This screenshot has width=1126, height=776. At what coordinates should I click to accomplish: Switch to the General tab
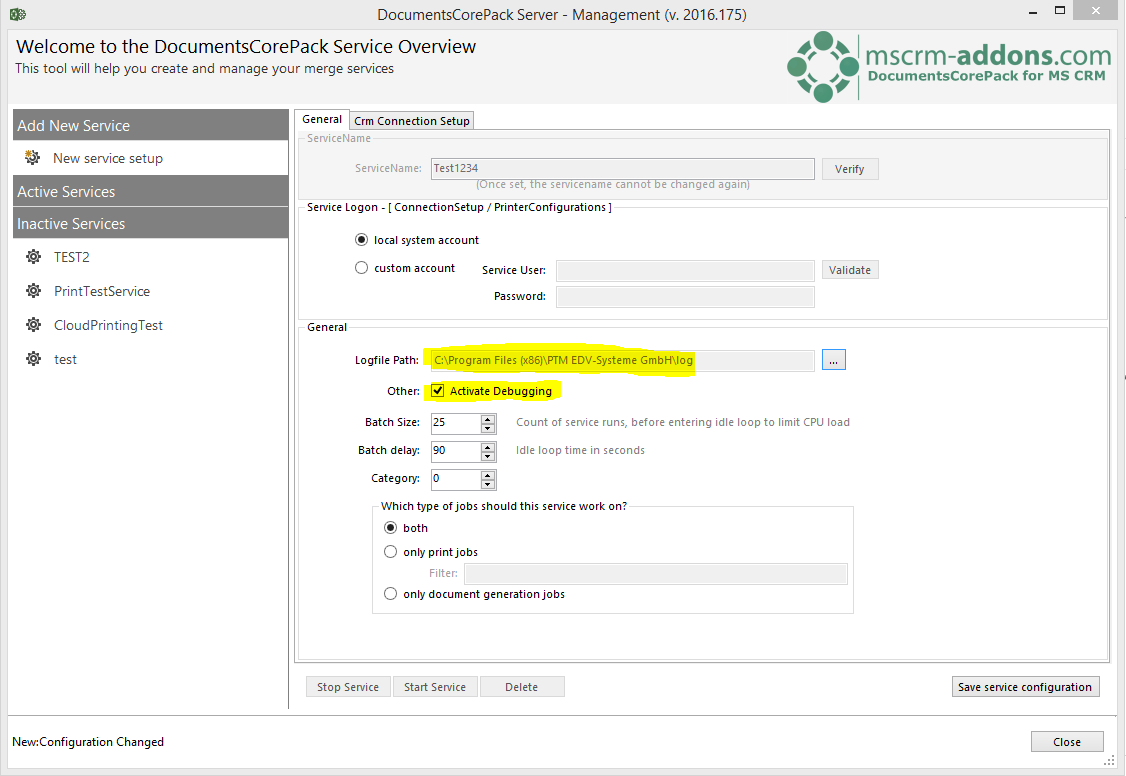[x=322, y=119]
